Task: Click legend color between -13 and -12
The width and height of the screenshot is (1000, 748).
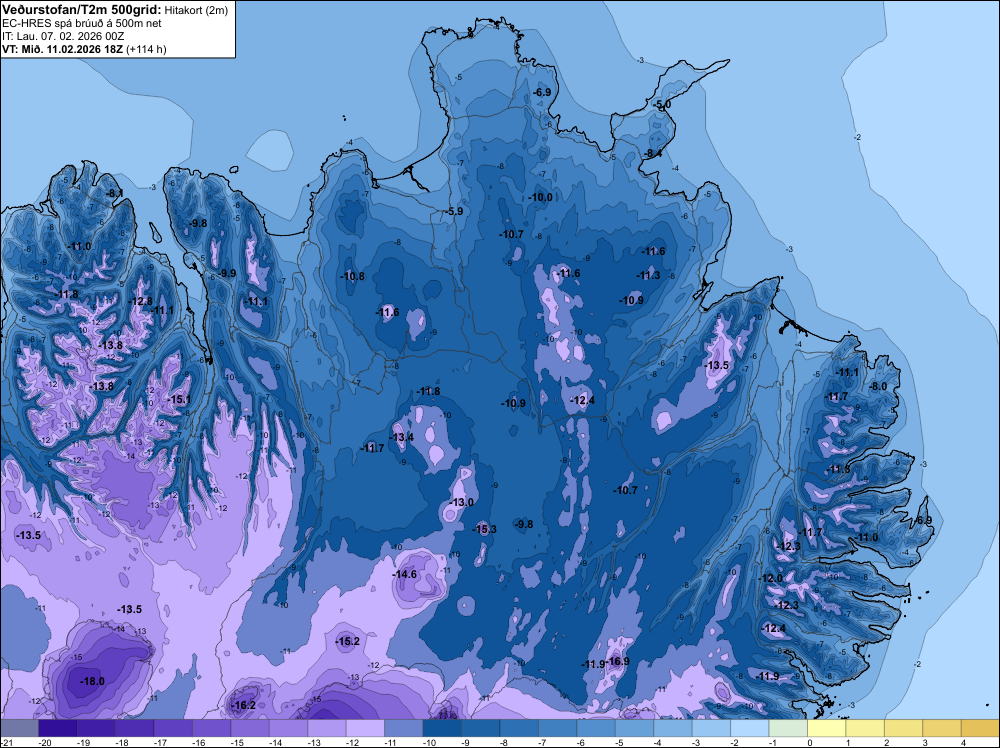Action: (x=327, y=728)
